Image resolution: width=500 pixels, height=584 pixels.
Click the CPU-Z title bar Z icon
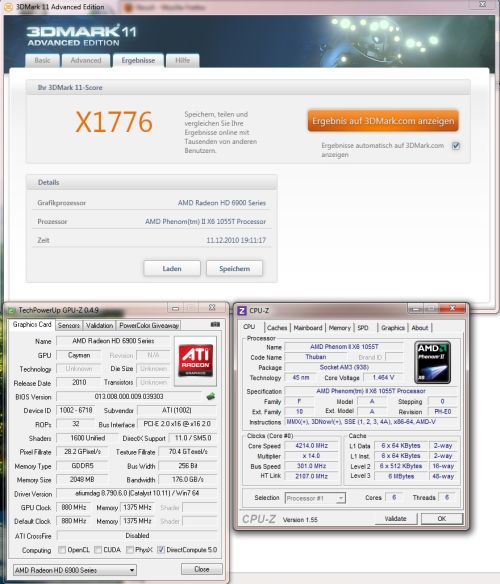click(x=242, y=311)
